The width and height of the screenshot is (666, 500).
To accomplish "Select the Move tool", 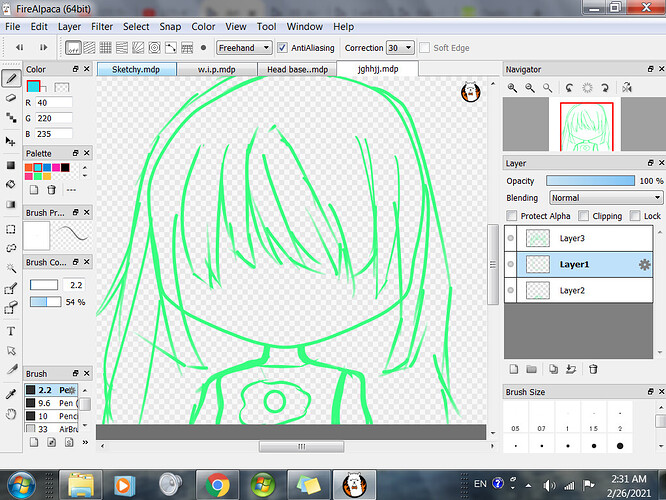I will (x=11, y=141).
